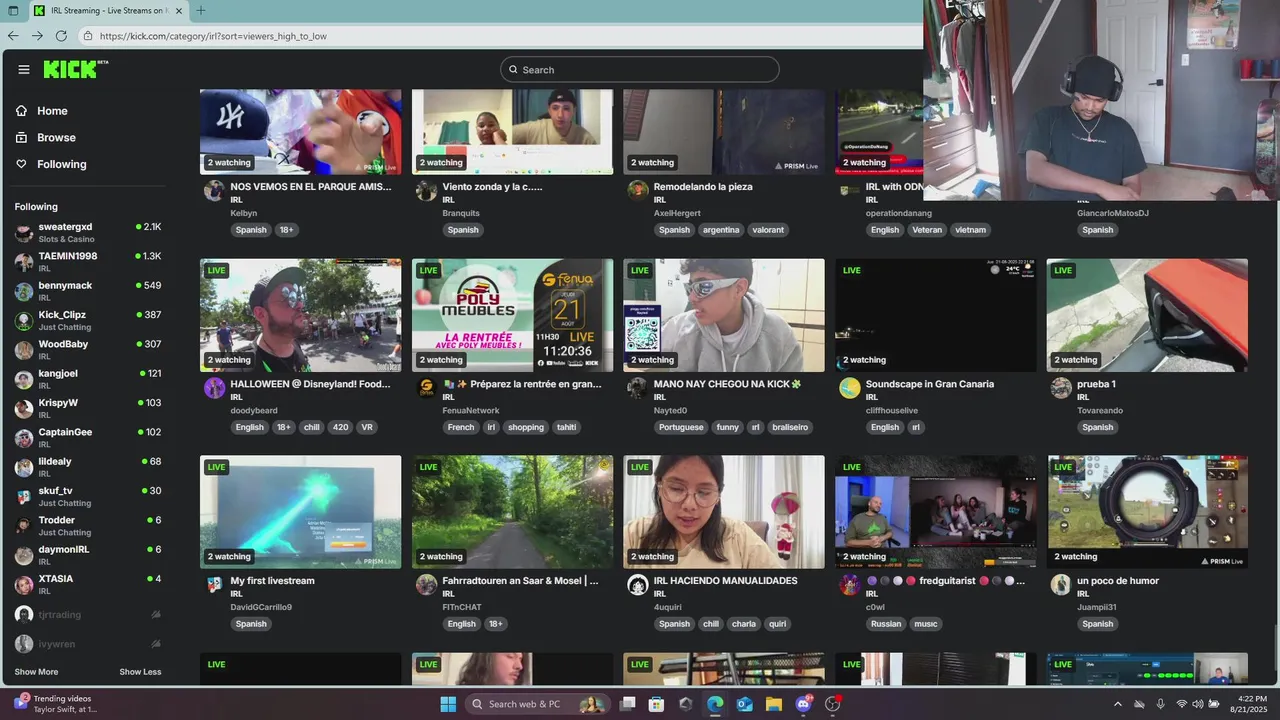Click the charla tag under 4uquiri
This screenshot has width=1280, height=720.
tap(744, 624)
